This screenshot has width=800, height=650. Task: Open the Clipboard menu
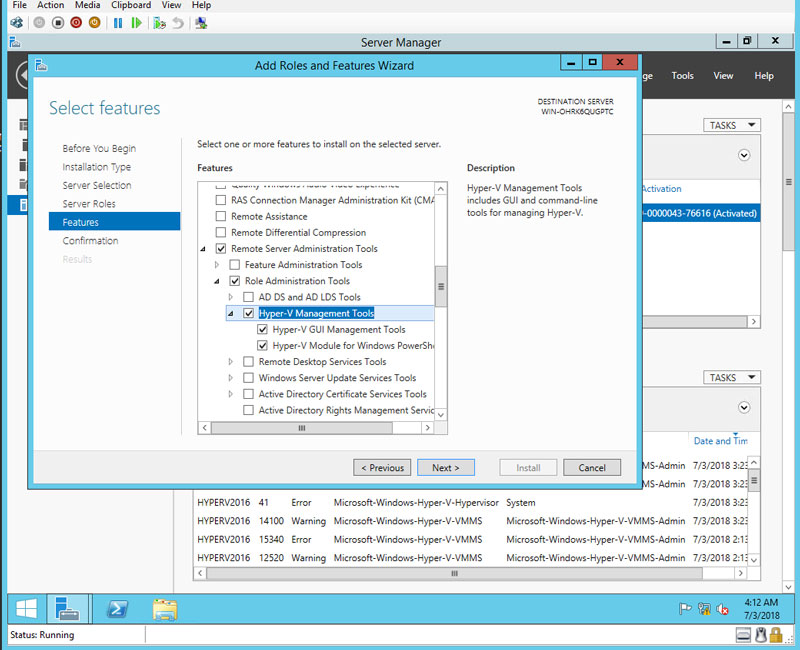coord(131,5)
